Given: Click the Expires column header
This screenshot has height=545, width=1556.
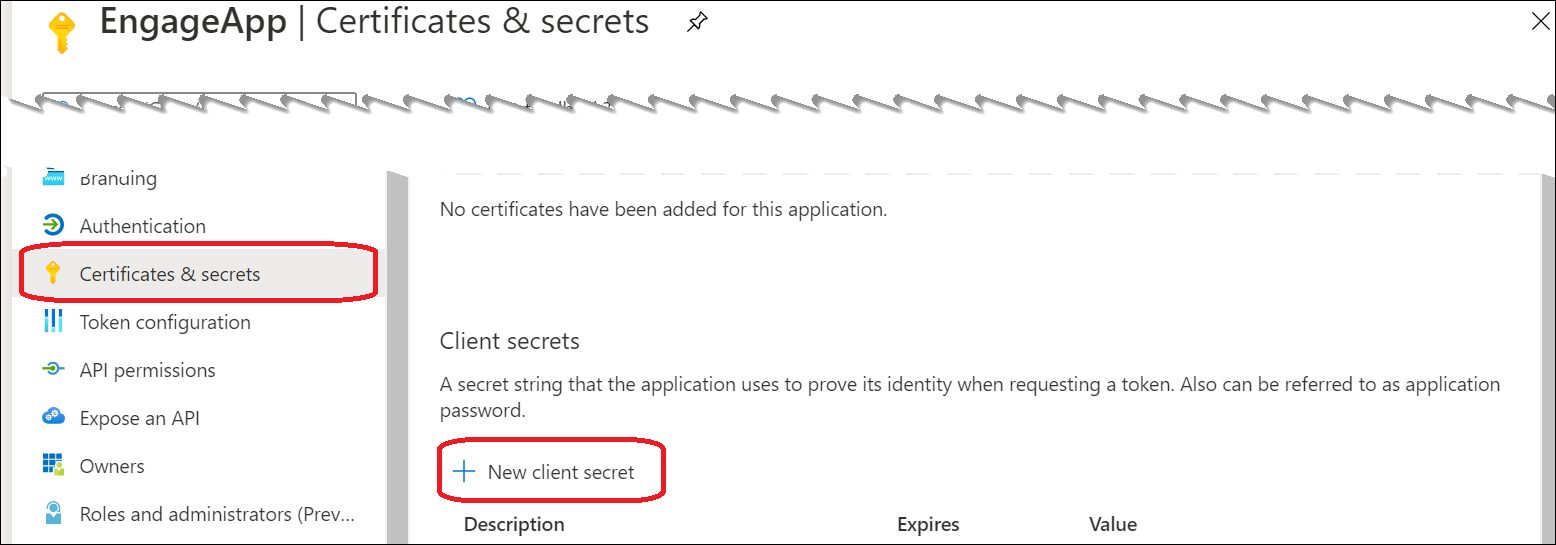Looking at the screenshot, I should click(x=928, y=524).
